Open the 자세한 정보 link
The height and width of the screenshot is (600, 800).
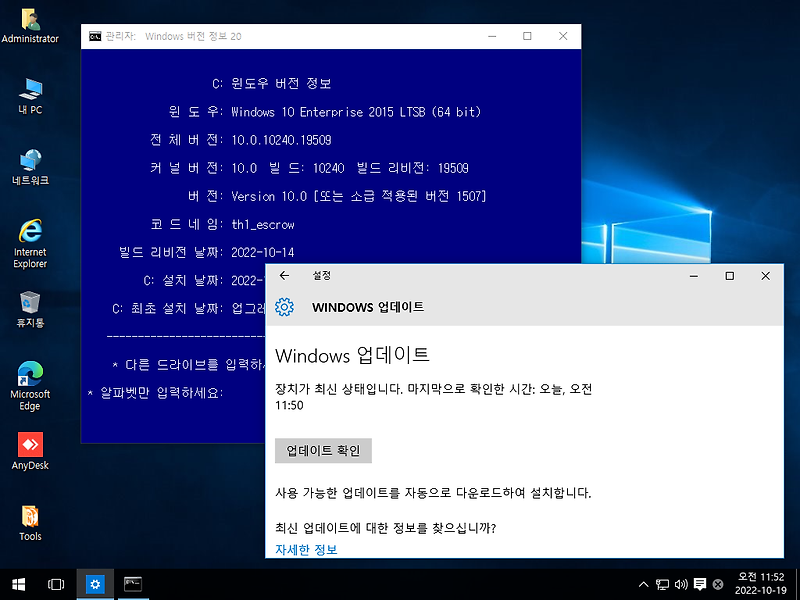tap(306, 549)
